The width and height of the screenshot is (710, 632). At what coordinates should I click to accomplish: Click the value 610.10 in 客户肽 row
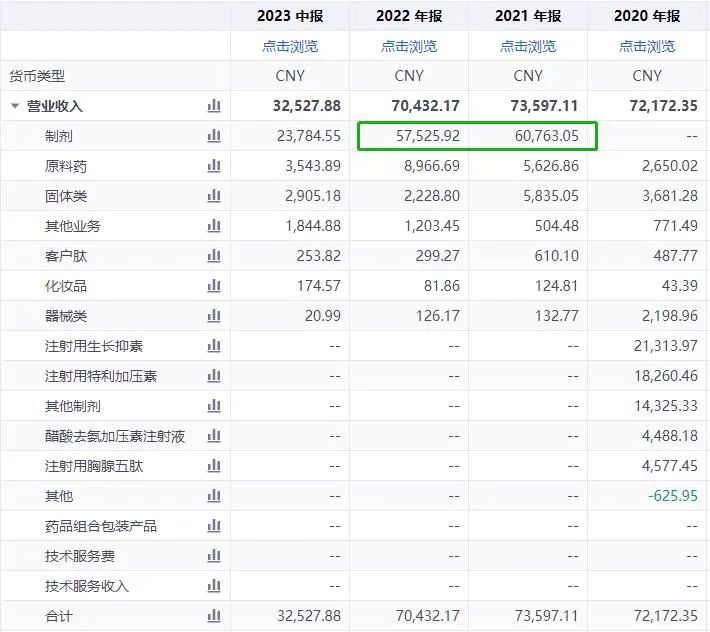tap(557, 256)
